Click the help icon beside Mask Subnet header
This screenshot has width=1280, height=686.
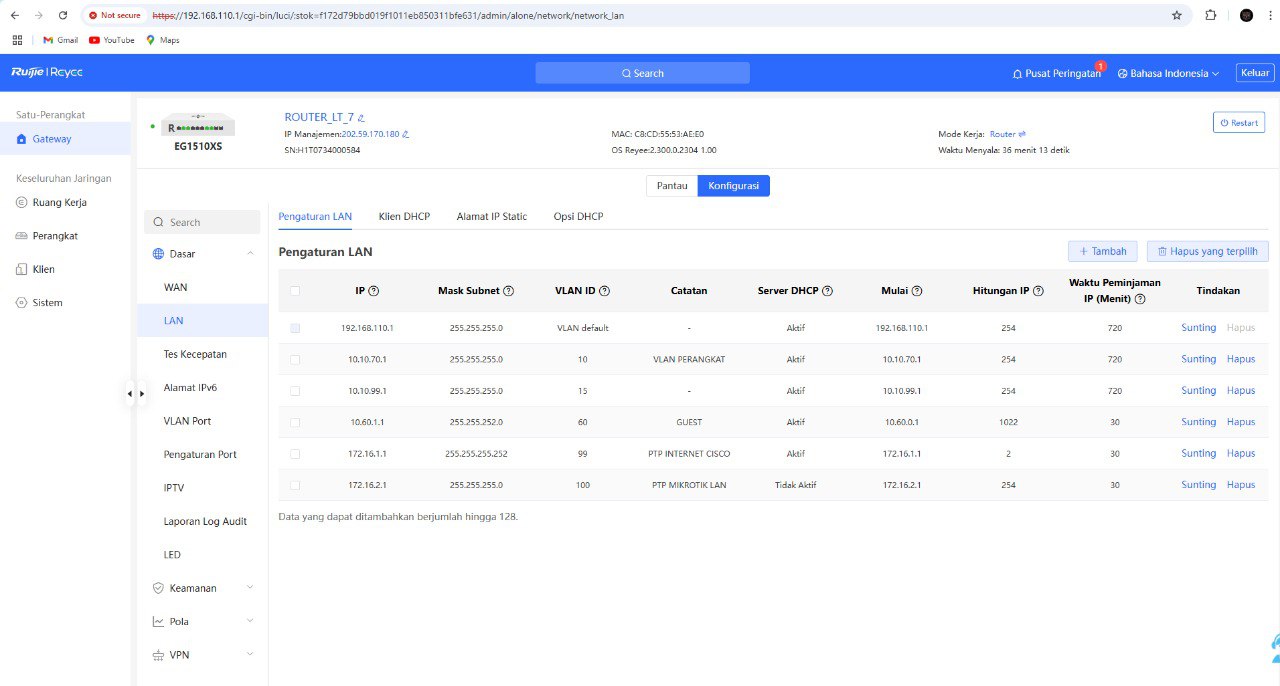[x=508, y=291]
